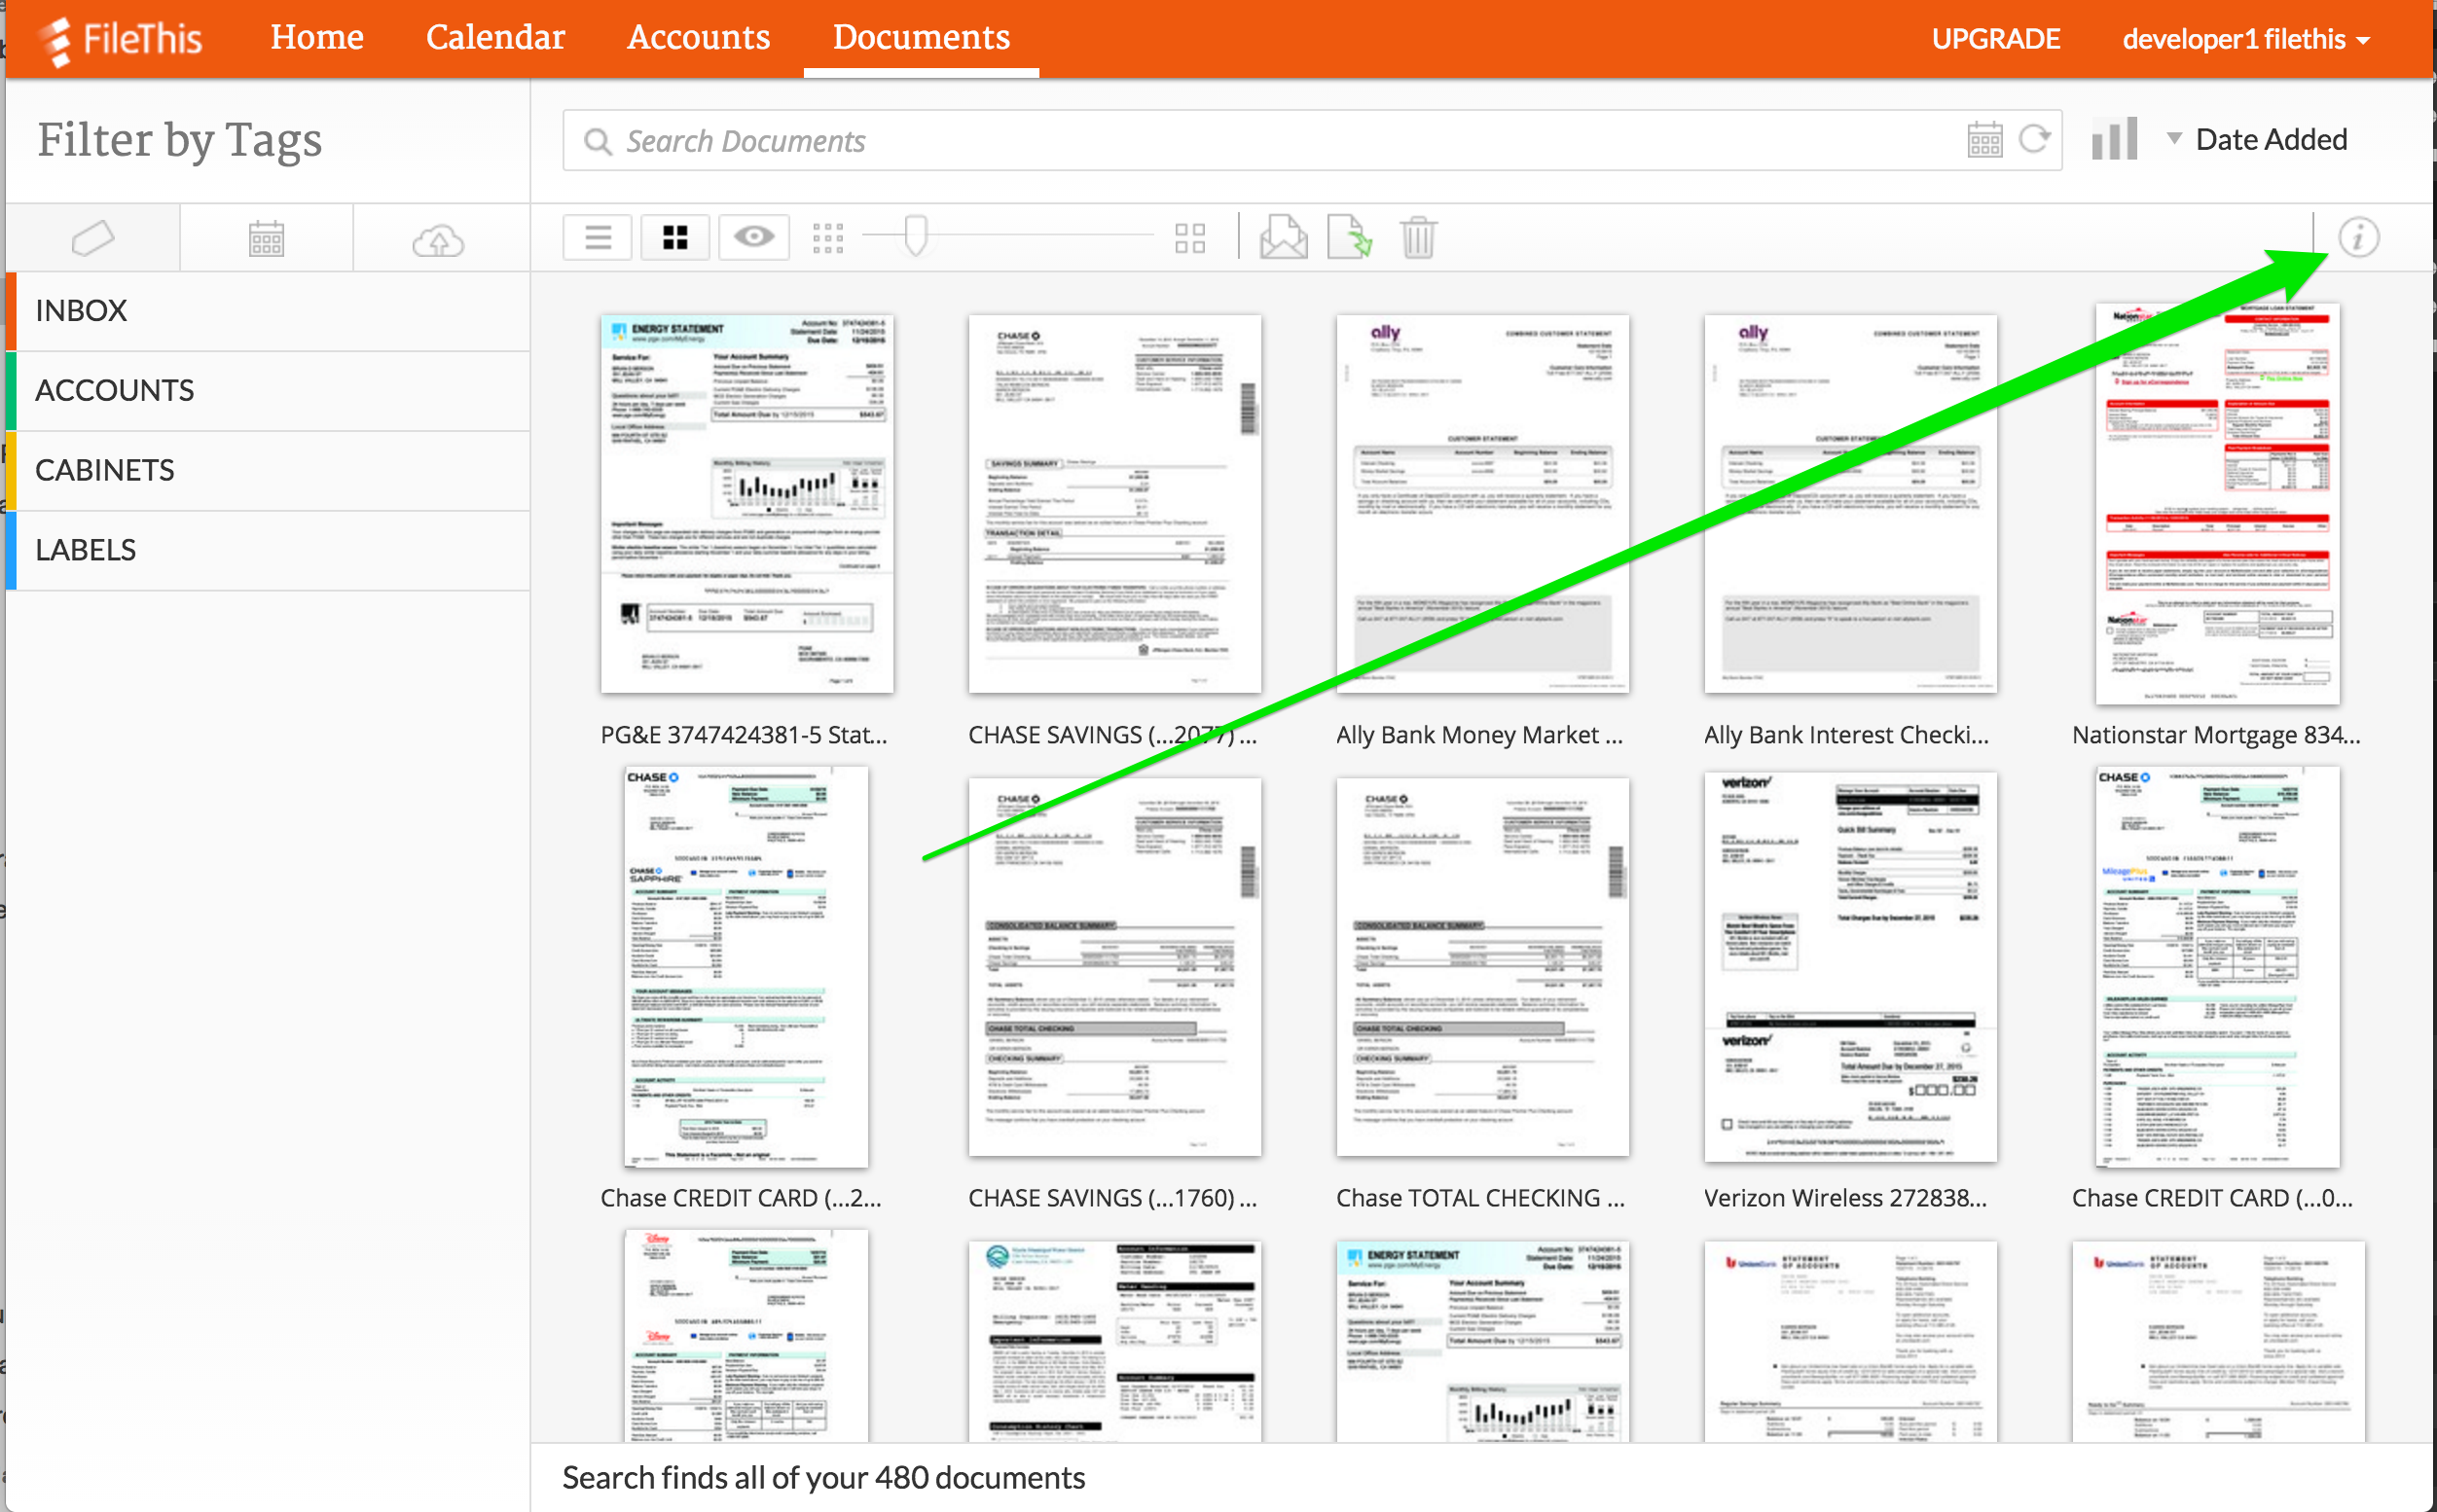Switch to grid thumbnail view
The height and width of the screenshot is (1512, 2437).
[x=675, y=238]
